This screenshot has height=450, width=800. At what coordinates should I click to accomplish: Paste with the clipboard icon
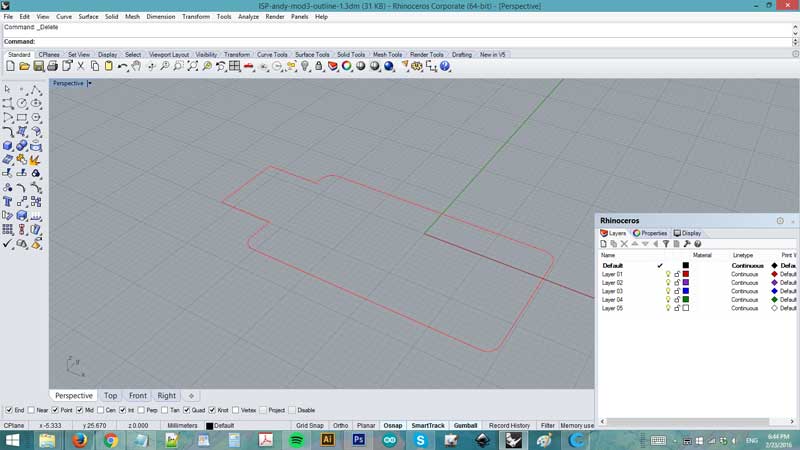(109, 66)
